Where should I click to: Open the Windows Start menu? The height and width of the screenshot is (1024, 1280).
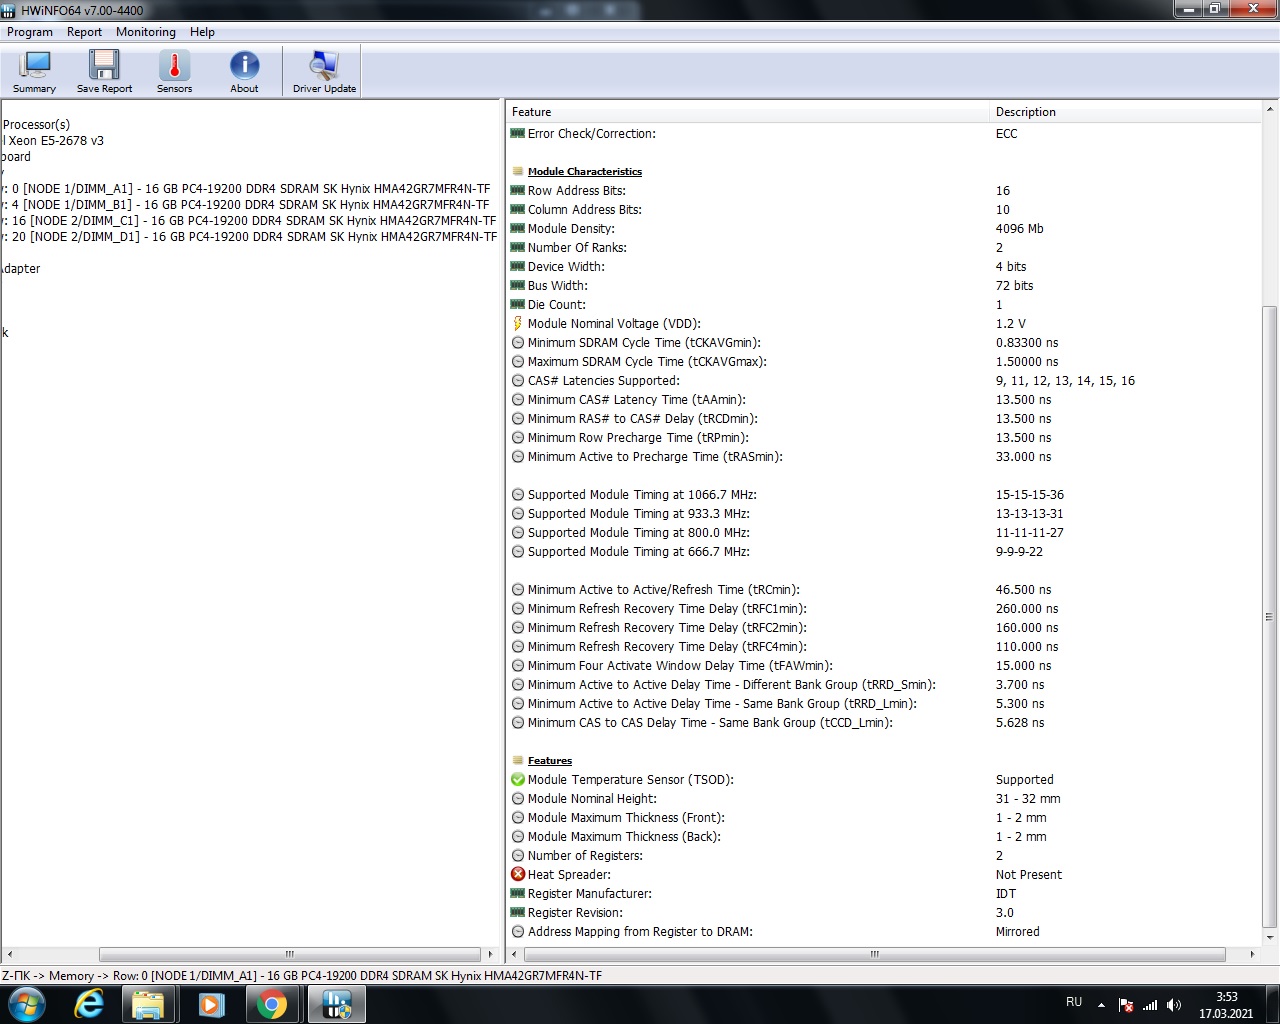(x=27, y=1004)
